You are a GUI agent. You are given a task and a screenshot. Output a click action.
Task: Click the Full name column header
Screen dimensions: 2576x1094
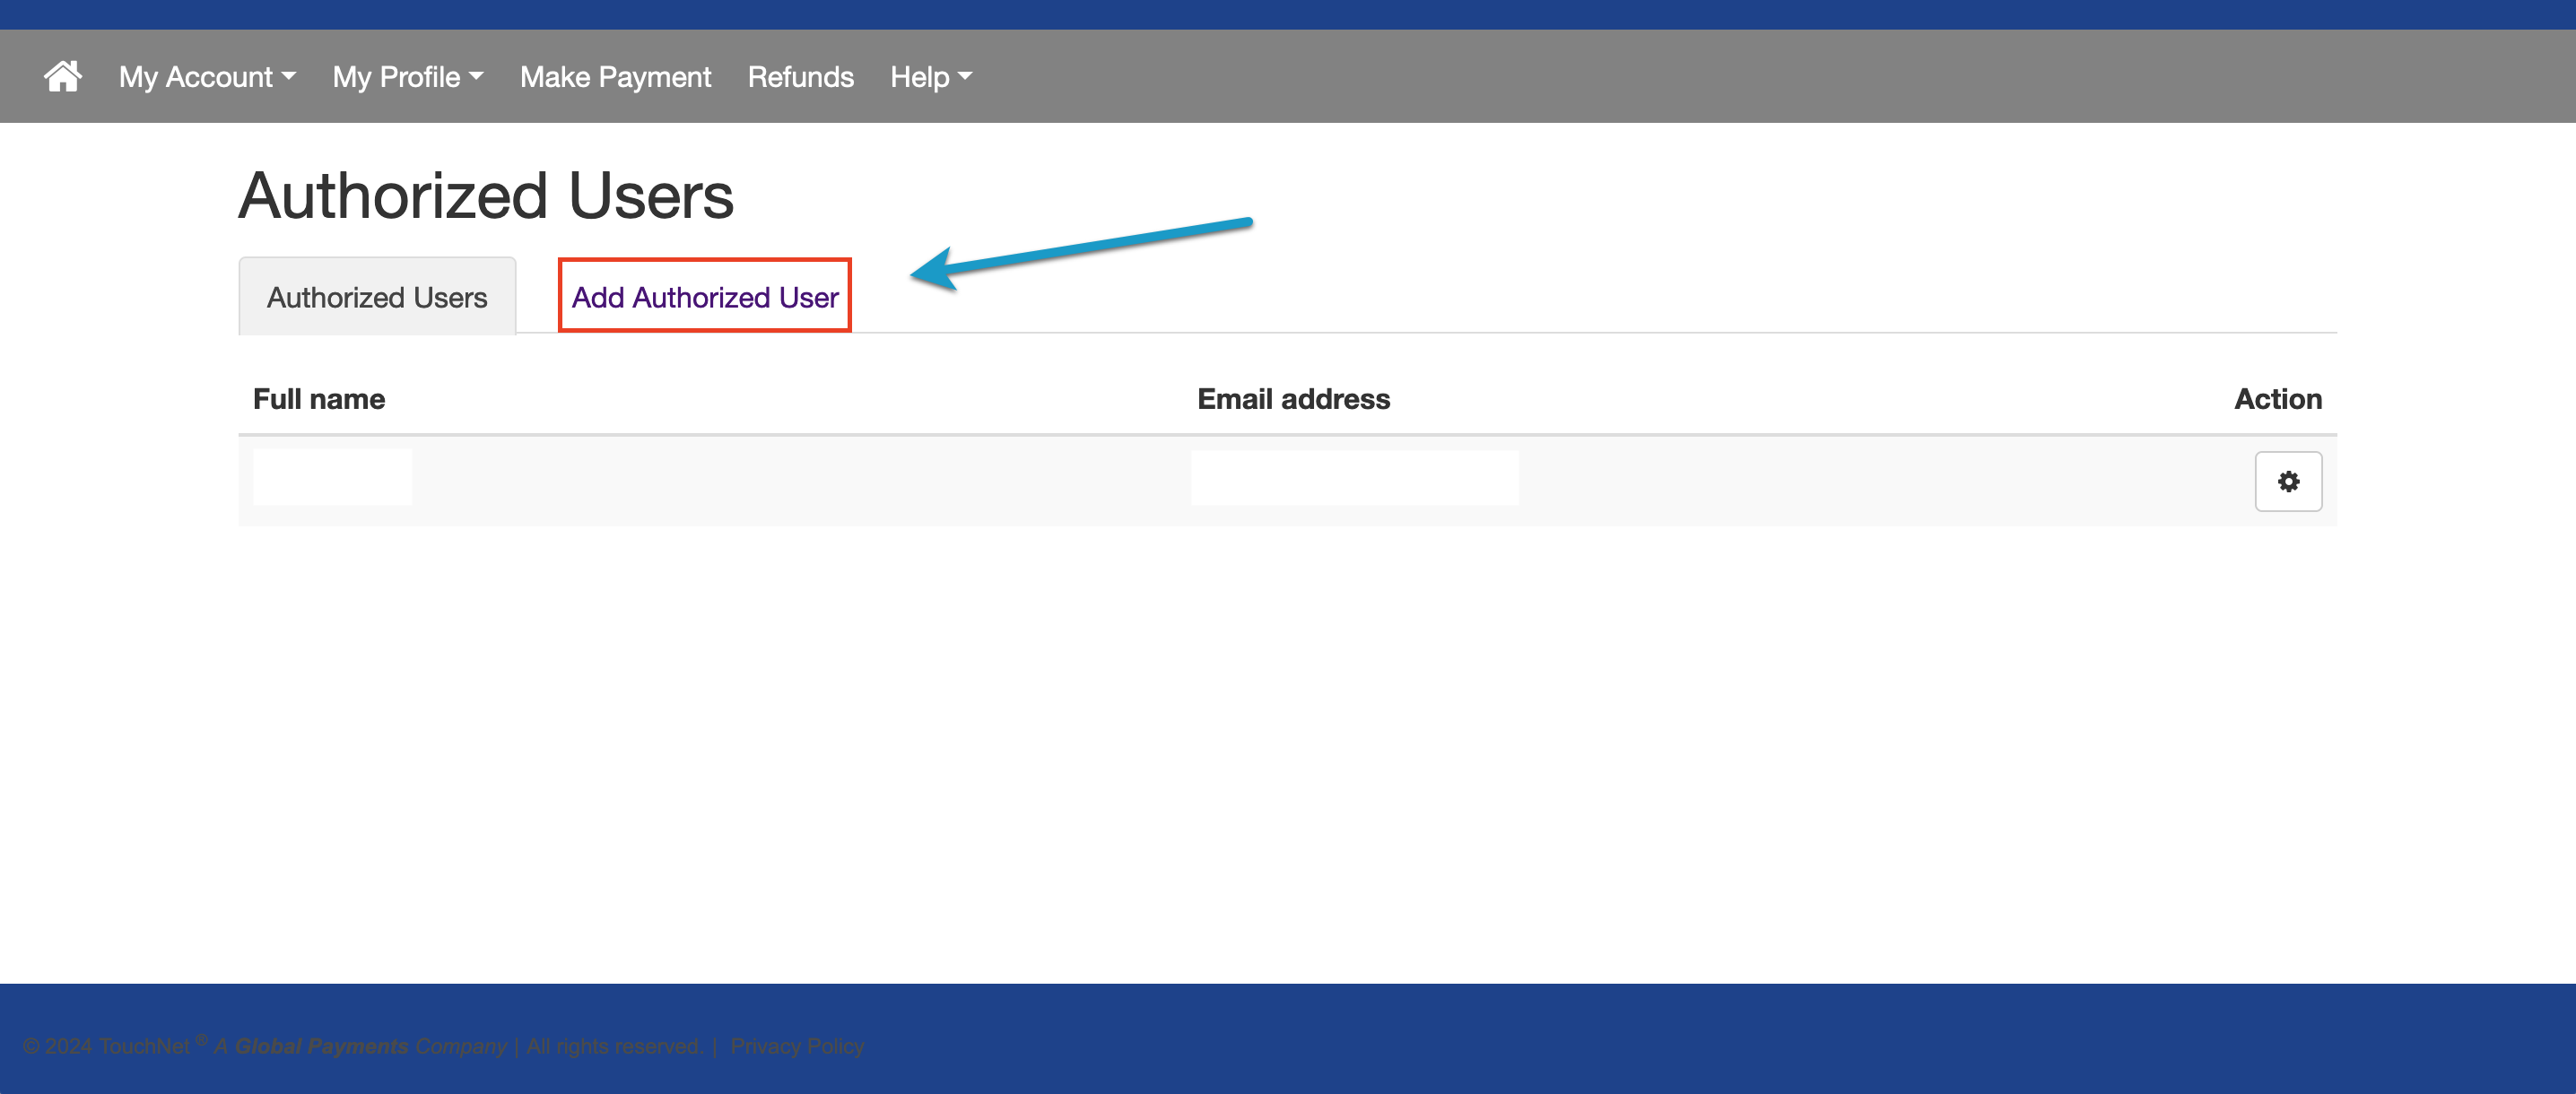pyautogui.click(x=318, y=399)
